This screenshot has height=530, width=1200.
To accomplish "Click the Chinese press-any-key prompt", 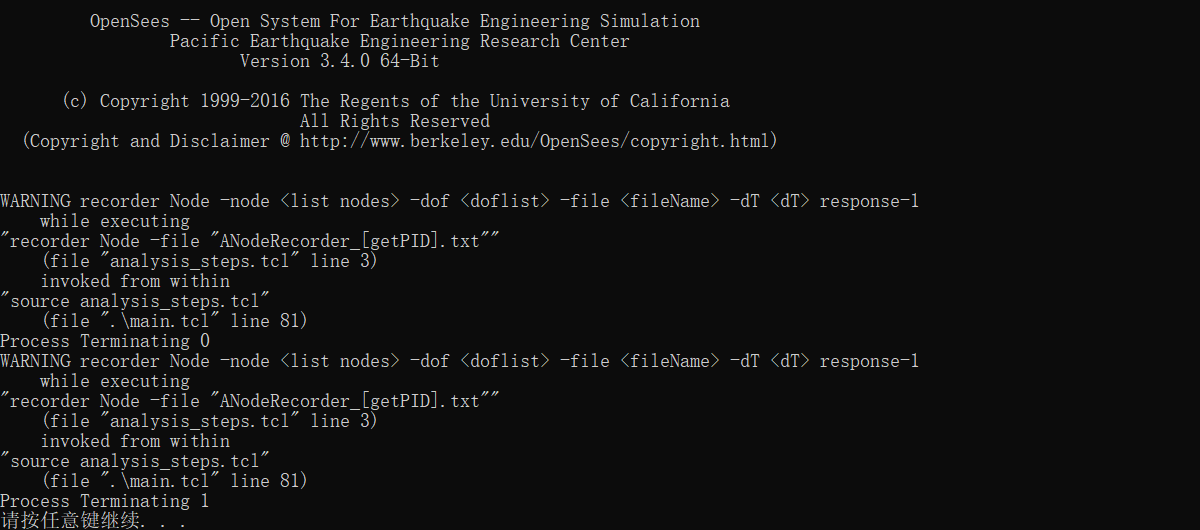I will [93, 521].
